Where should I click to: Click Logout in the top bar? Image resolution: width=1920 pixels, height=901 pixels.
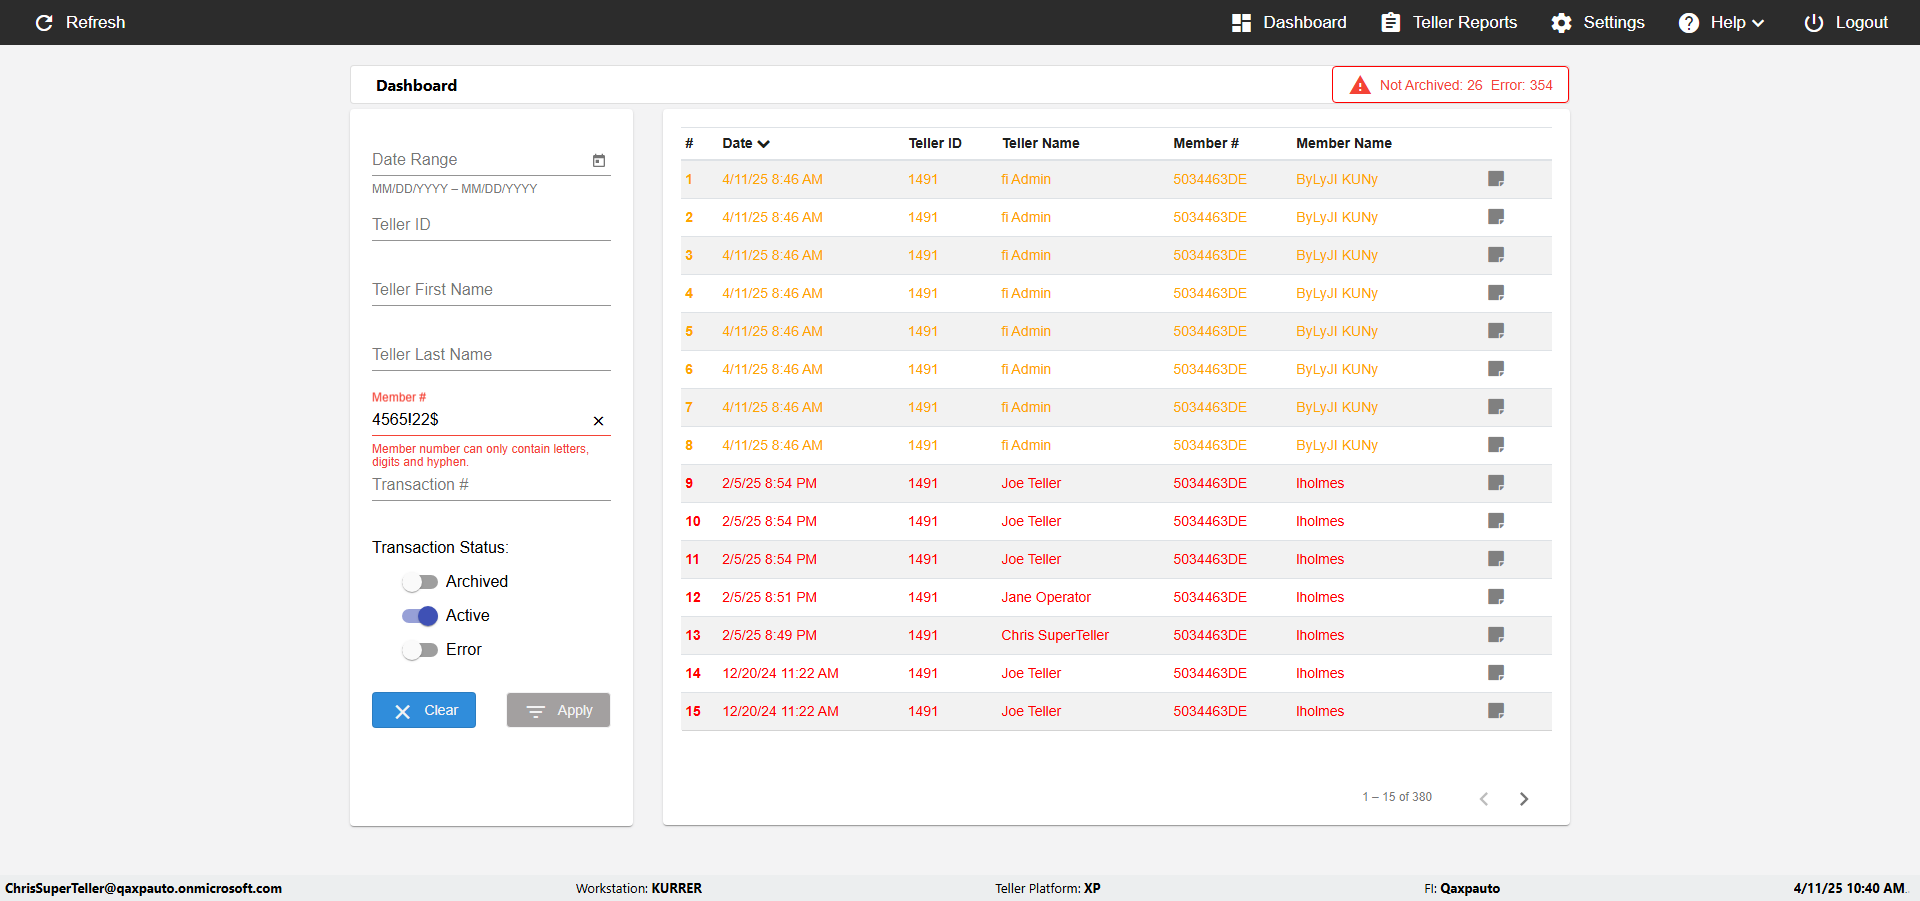(1846, 22)
